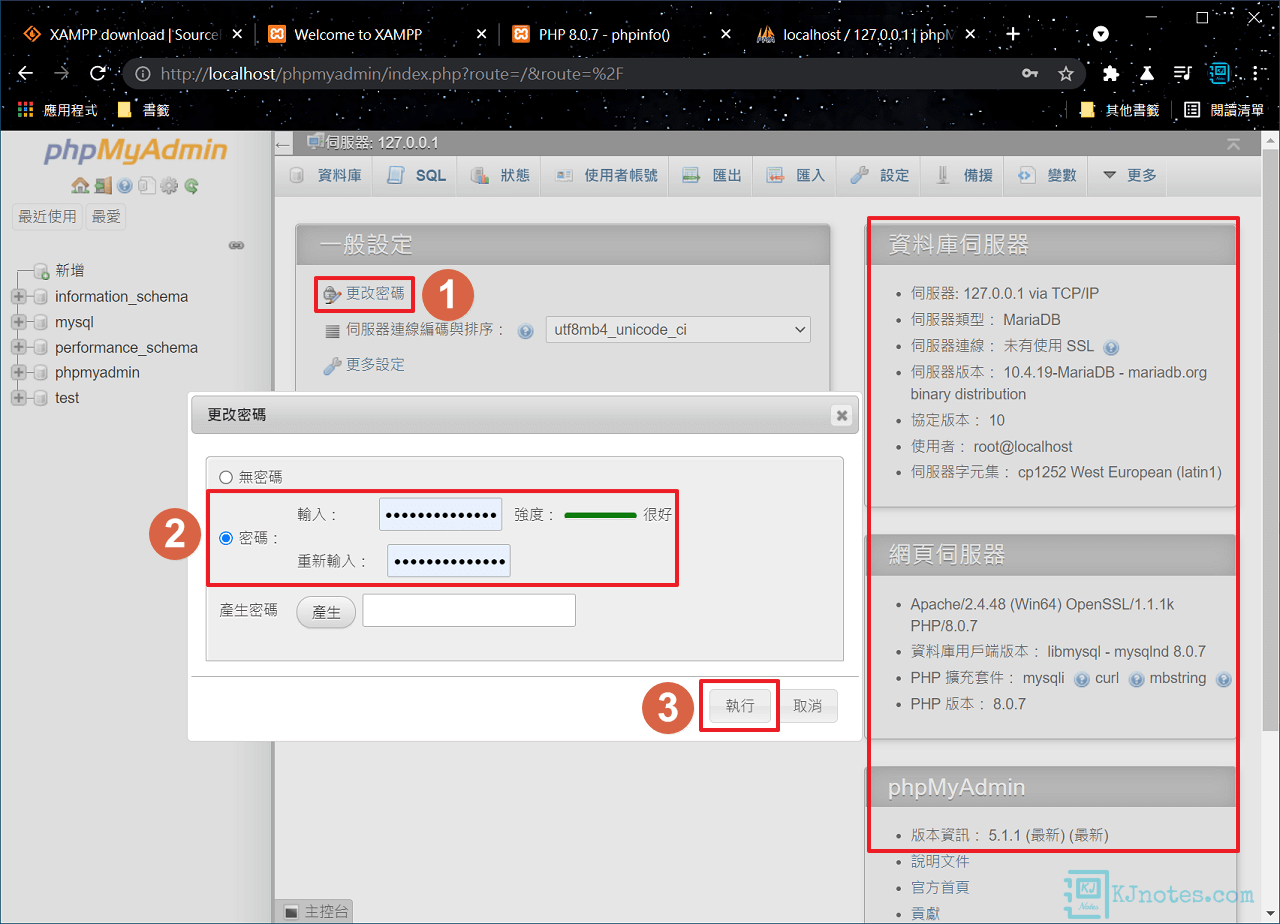Close the change password dialog
The height and width of the screenshot is (924, 1280).
842,414
